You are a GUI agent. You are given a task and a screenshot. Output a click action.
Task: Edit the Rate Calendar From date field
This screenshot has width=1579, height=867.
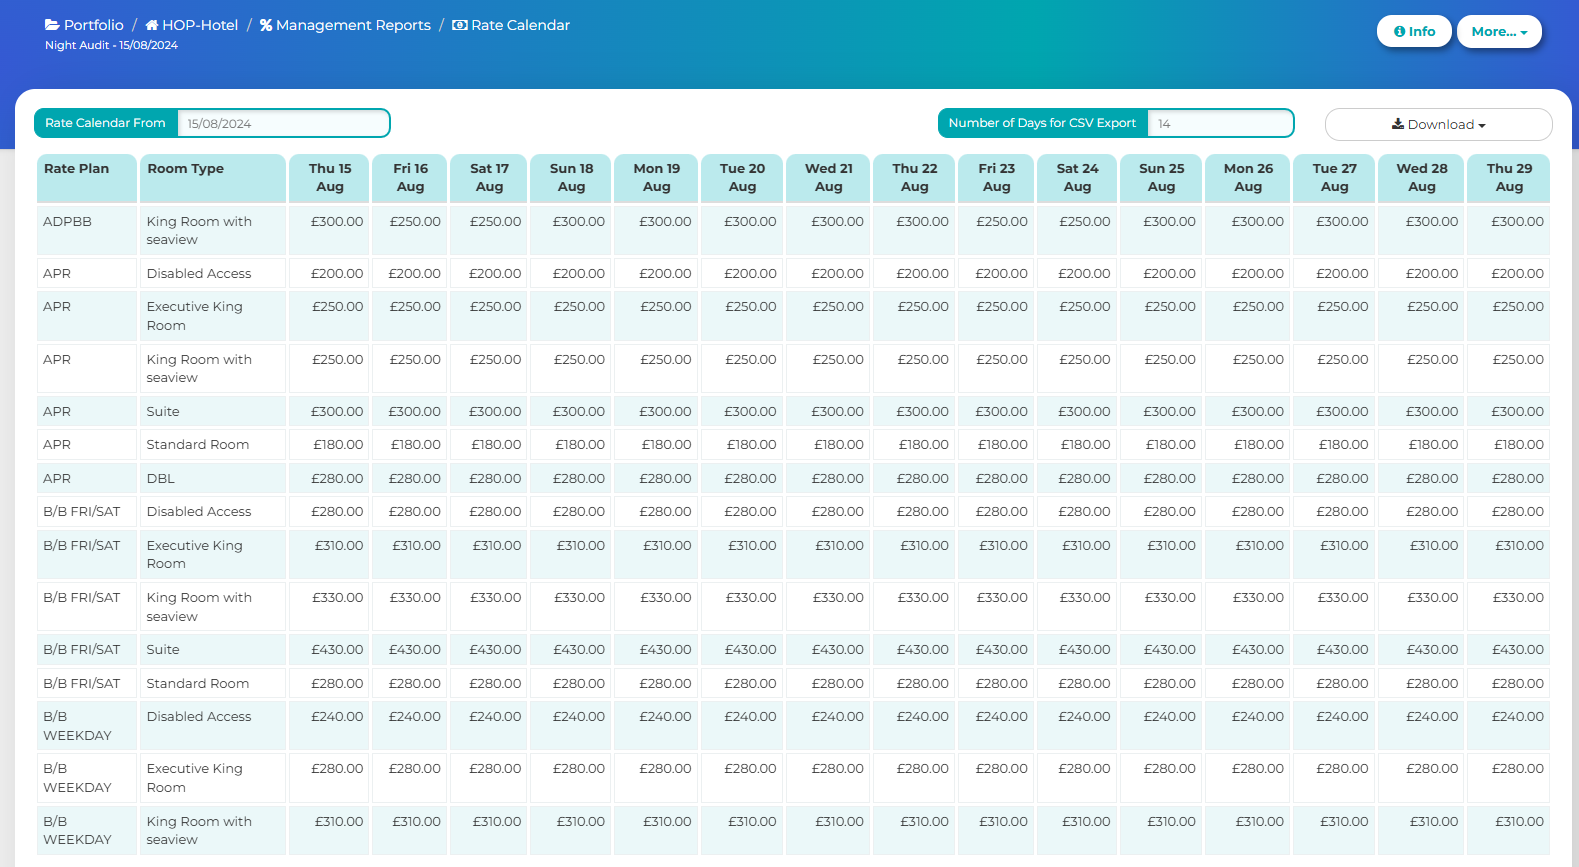(x=283, y=123)
